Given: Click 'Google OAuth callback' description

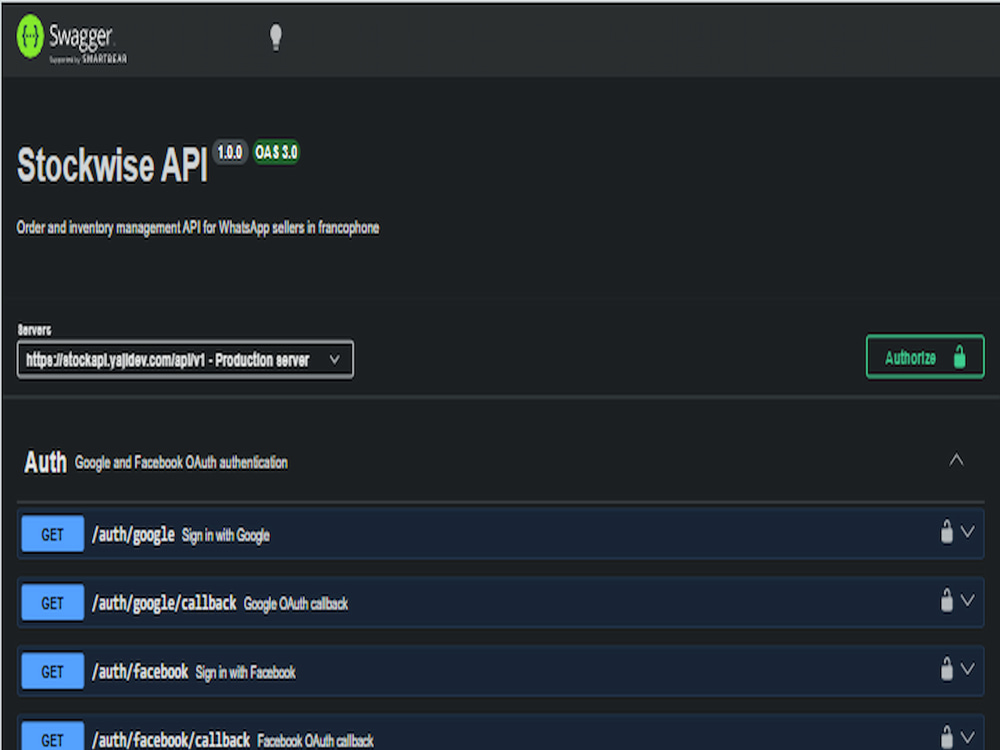Looking at the screenshot, I should [x=296, y=604].
